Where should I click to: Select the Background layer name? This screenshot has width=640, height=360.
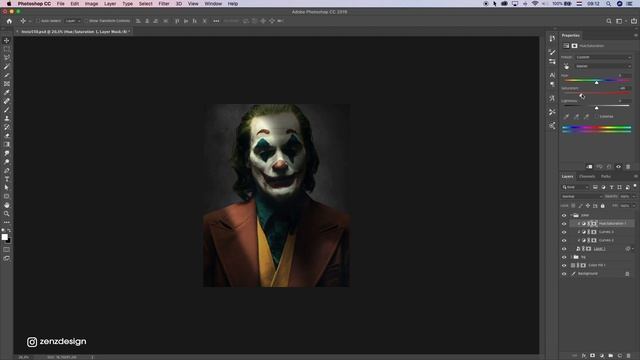(587, 274)
